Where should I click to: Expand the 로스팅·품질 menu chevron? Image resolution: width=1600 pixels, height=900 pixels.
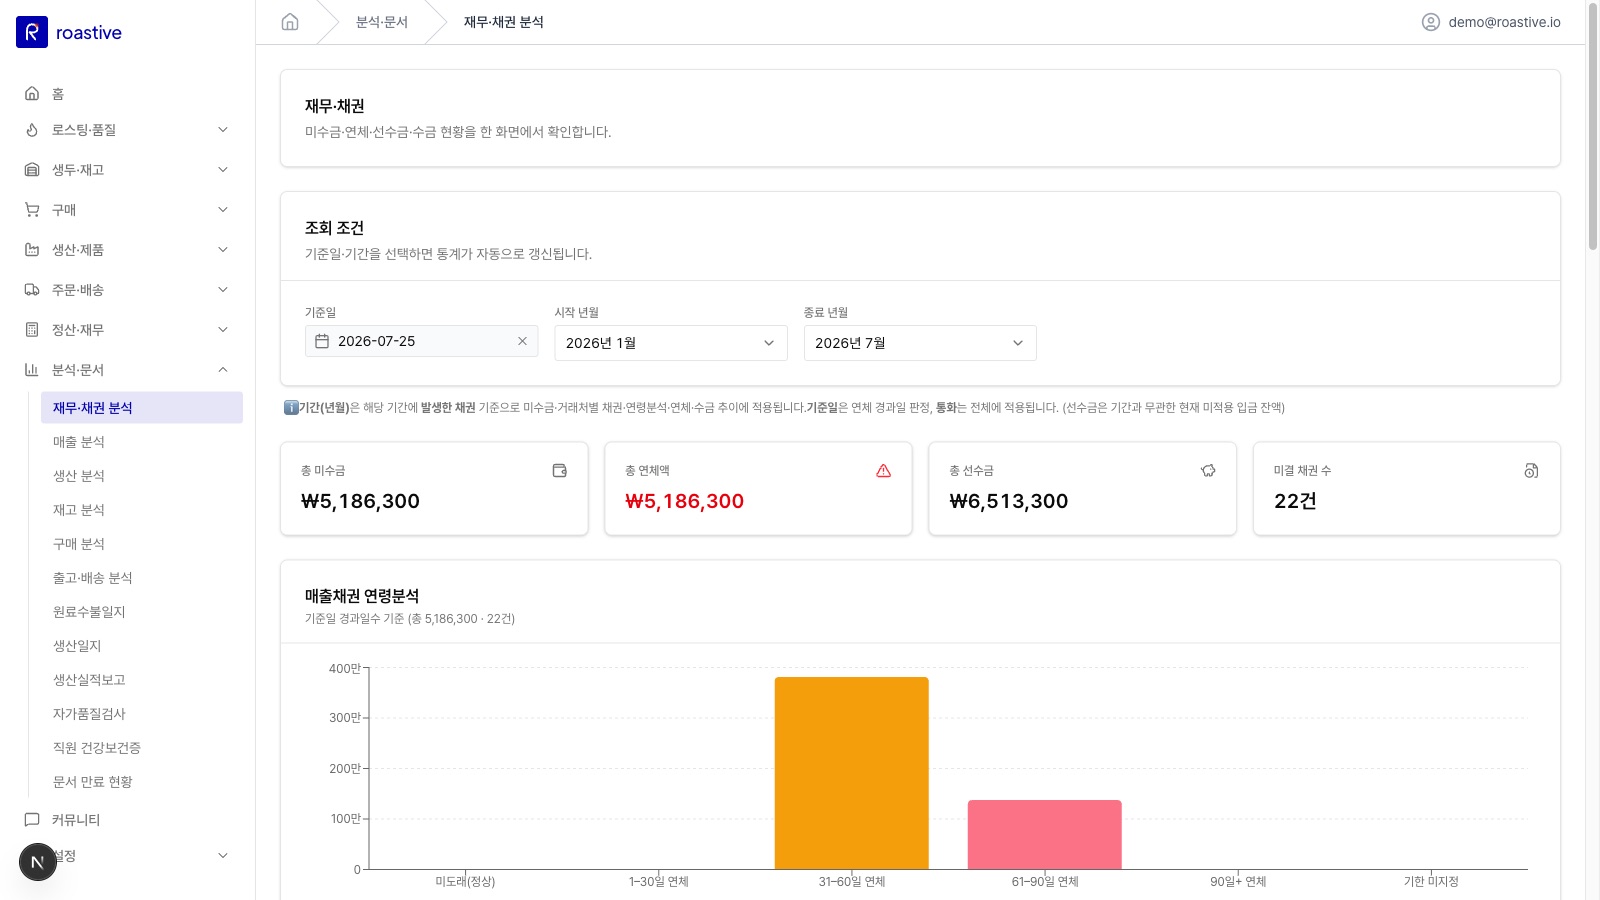223,130
